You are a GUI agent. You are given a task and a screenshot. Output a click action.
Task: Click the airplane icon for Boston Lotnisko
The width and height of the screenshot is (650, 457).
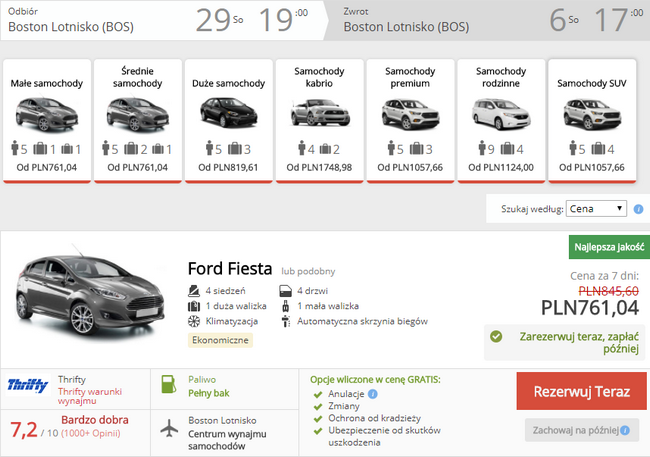[x=169, y=428]
